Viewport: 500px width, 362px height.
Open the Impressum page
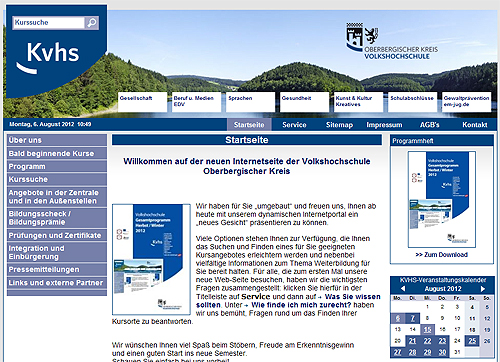384,125
